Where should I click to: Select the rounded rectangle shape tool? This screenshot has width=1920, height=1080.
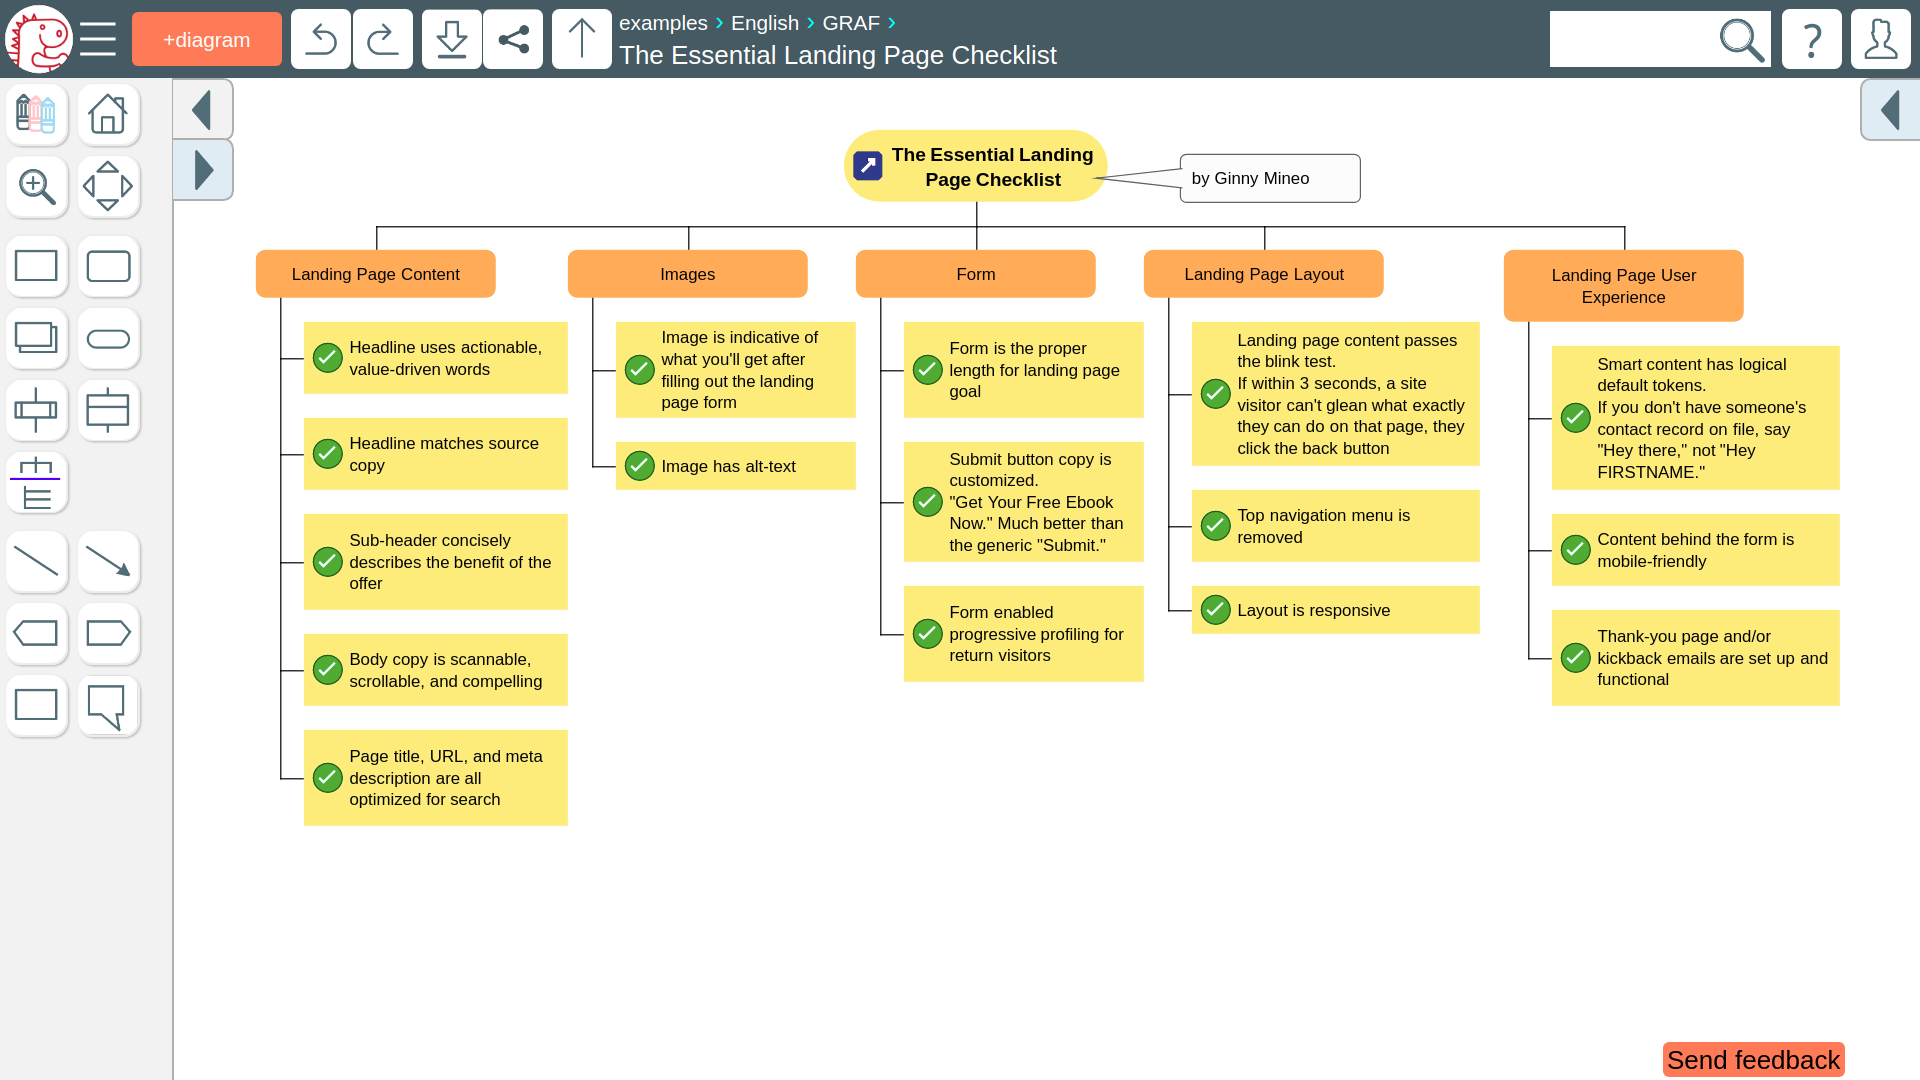click(108, 267)
